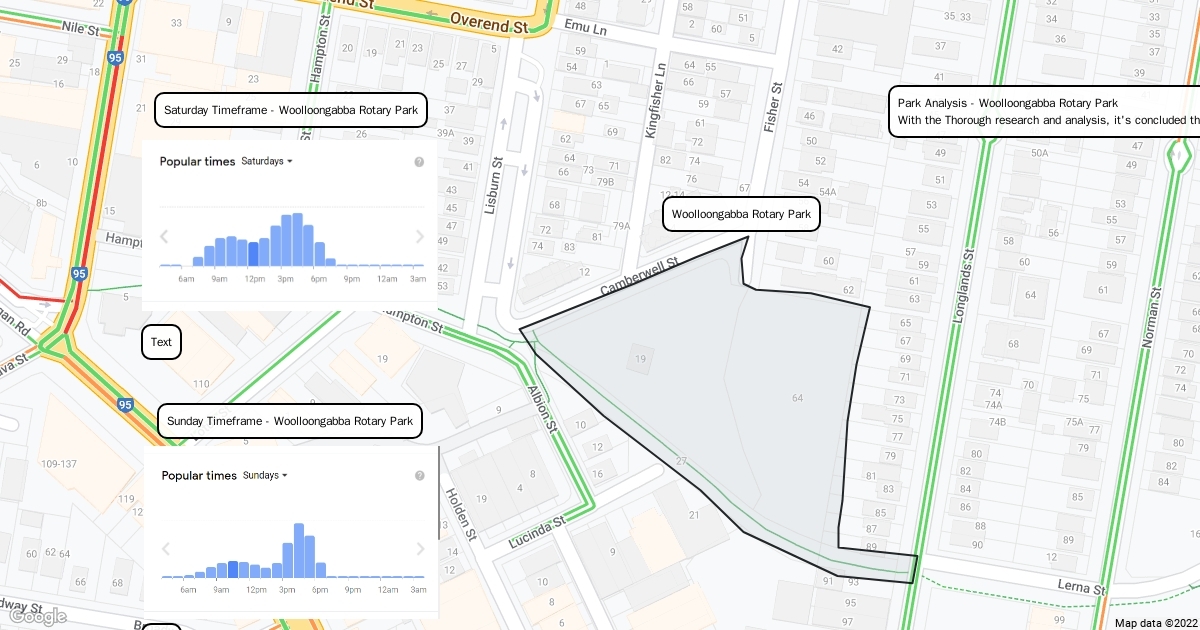
Task: Go to next day on Saturdays chart
Action: point(420,237)
